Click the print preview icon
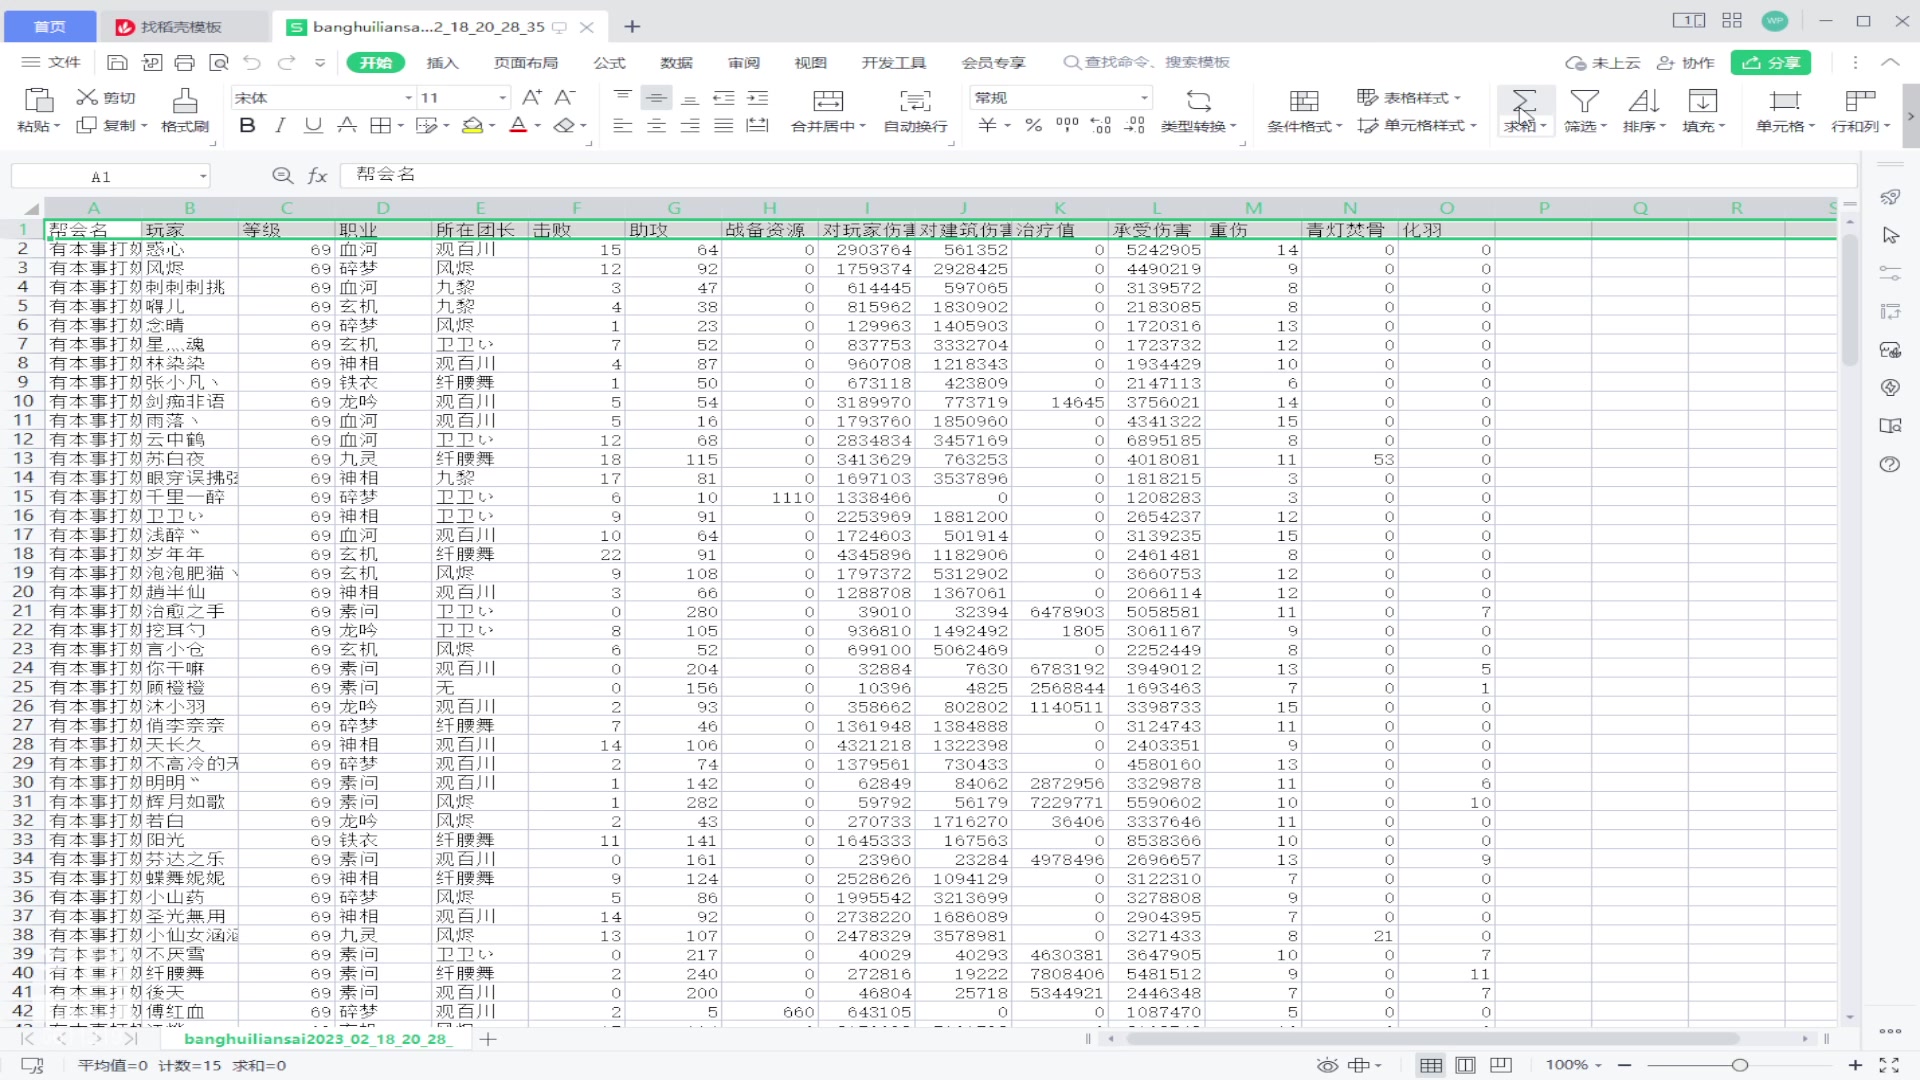 (219, 63)
